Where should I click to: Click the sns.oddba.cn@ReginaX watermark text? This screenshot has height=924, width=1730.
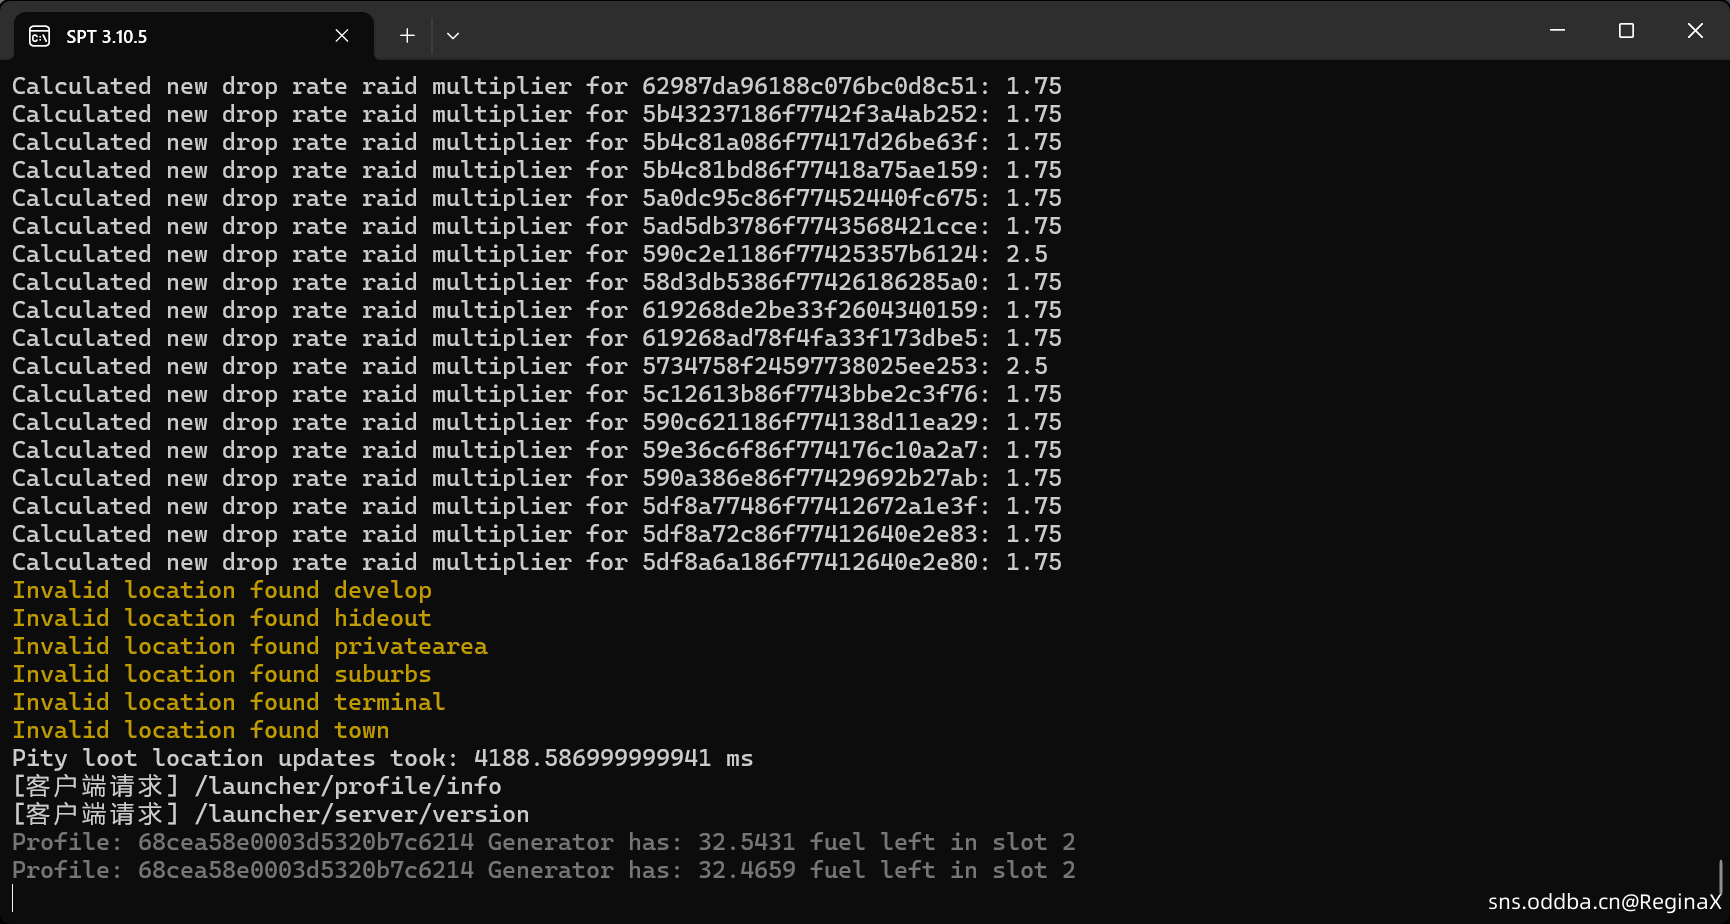(x=1604, y=902)
